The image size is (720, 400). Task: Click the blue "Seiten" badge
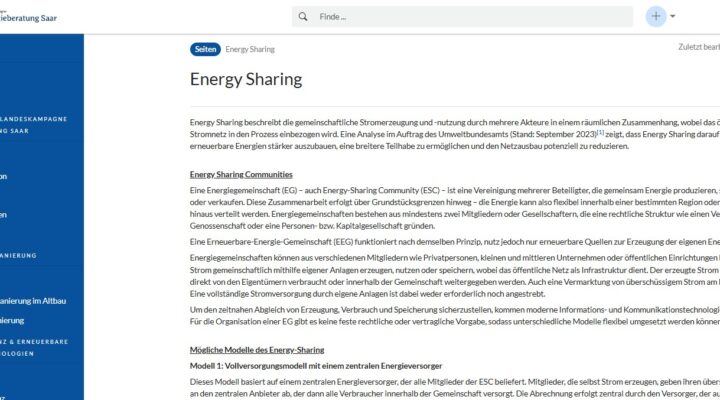click(205, 49)
